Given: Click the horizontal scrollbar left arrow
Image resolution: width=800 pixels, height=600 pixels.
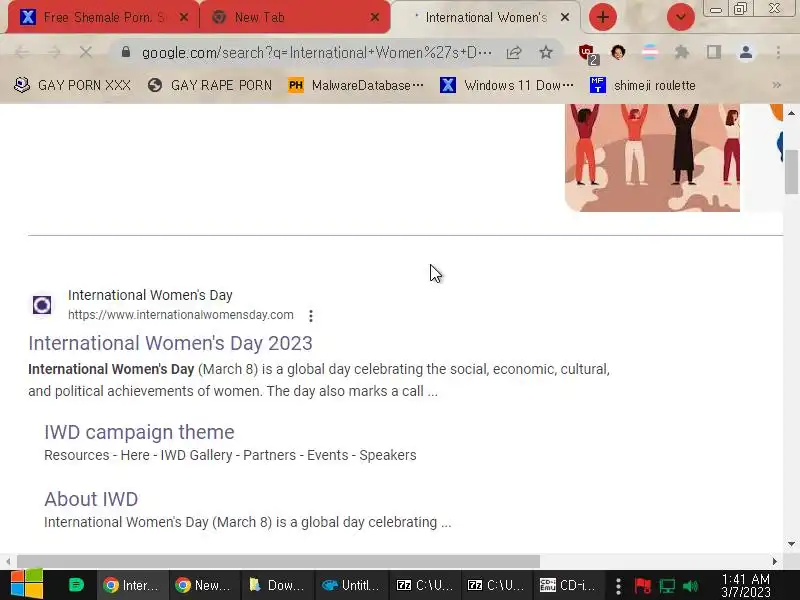Looking at the screenshot, I should (8, 561).
